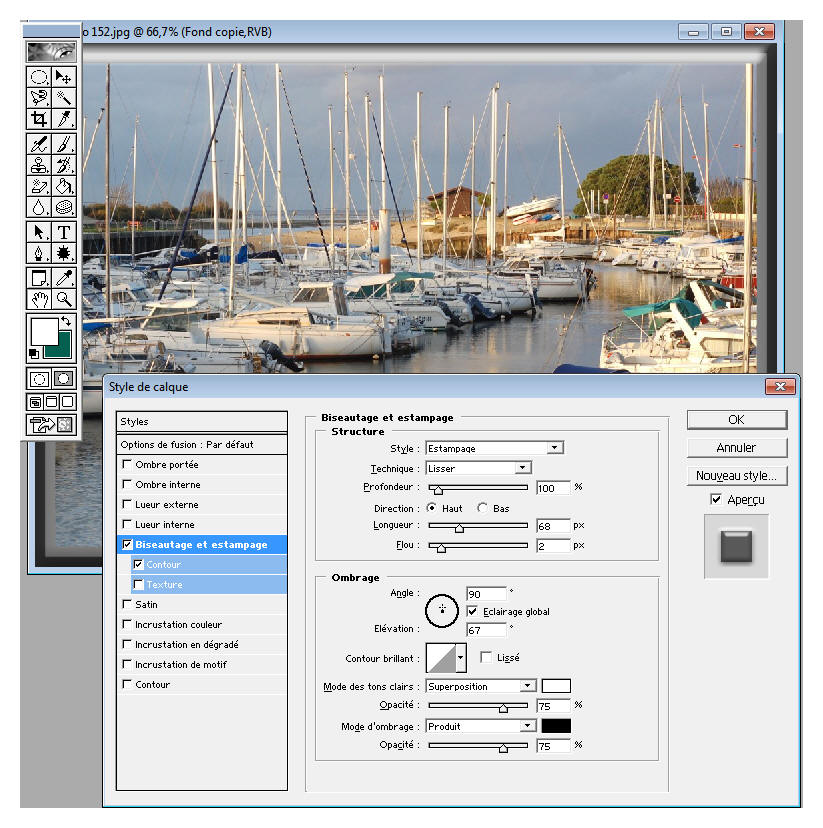Select the Slice knife tool
This screenshot has width=823, height=828.
[x=64, y=119]
